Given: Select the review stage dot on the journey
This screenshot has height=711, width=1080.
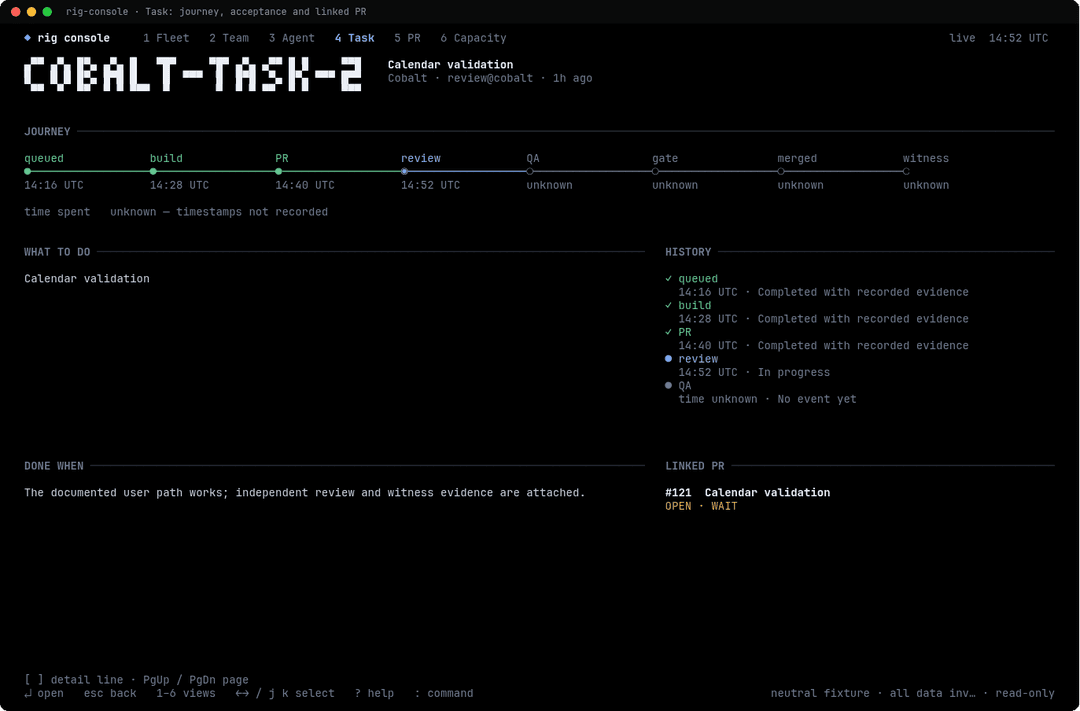Looking at the screenshot, I should [x=404, y=172].
